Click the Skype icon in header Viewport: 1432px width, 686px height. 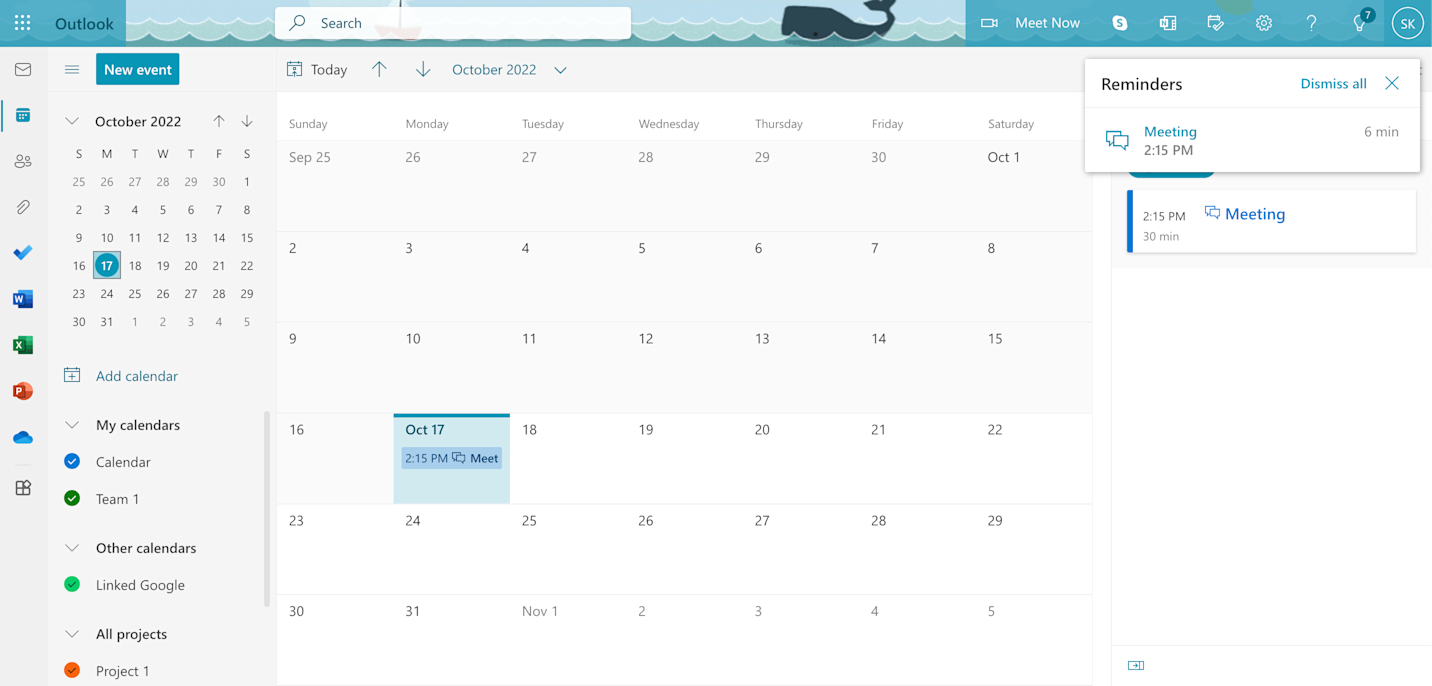pyautogui.click(x=1120, y=23)
